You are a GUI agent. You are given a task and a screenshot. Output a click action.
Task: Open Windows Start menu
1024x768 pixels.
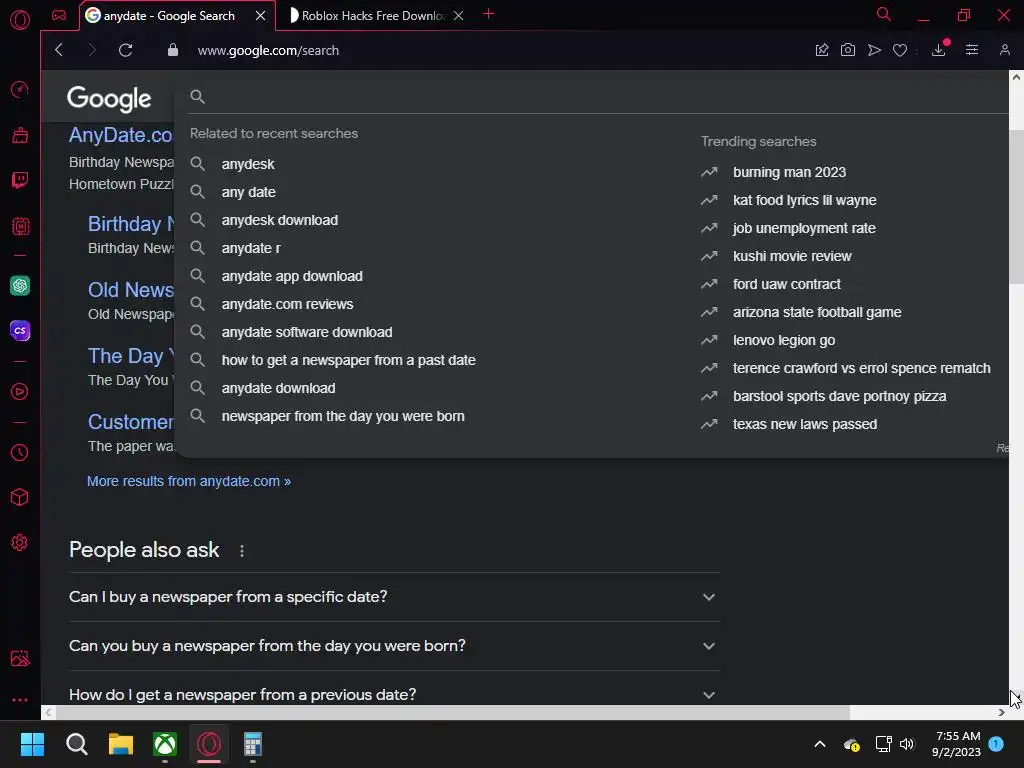click(x=32, y=744)
